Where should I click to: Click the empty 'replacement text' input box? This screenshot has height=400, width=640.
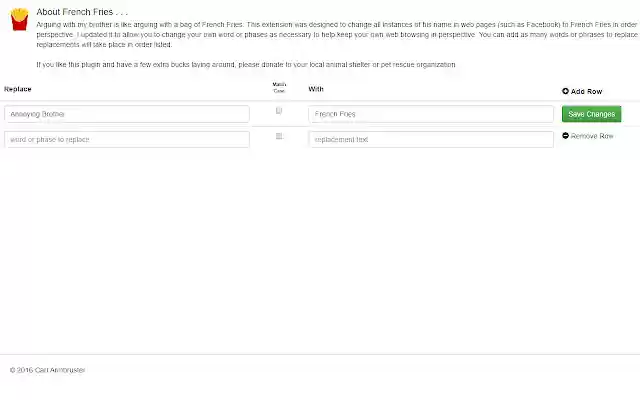(430, 140)
